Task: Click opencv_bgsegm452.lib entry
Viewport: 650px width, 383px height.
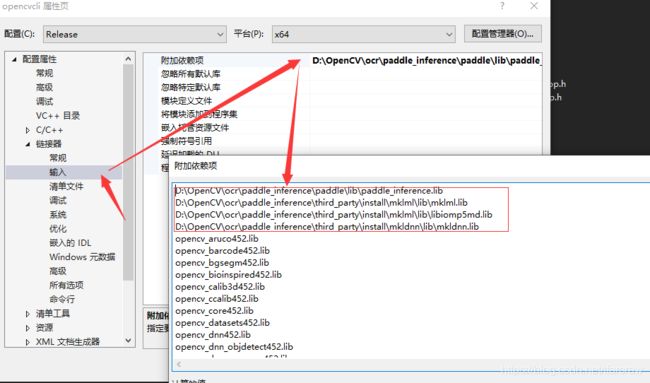Action: [222, 263]
